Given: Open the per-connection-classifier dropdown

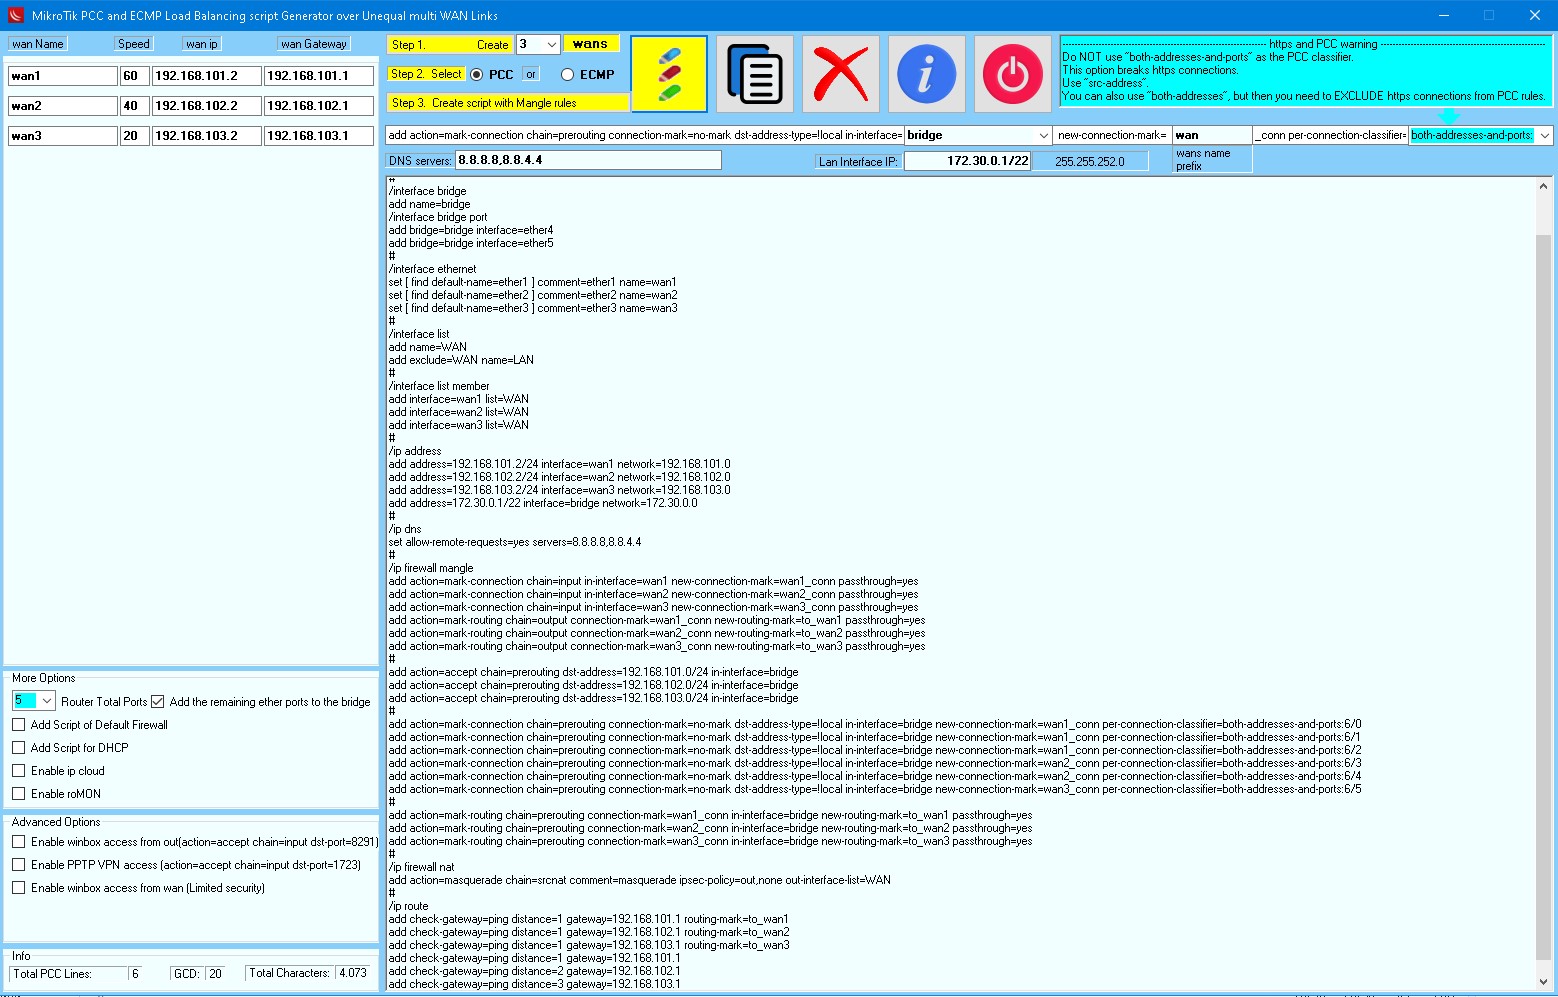Looking at the screenshot, I should (x=1544, y=135).
